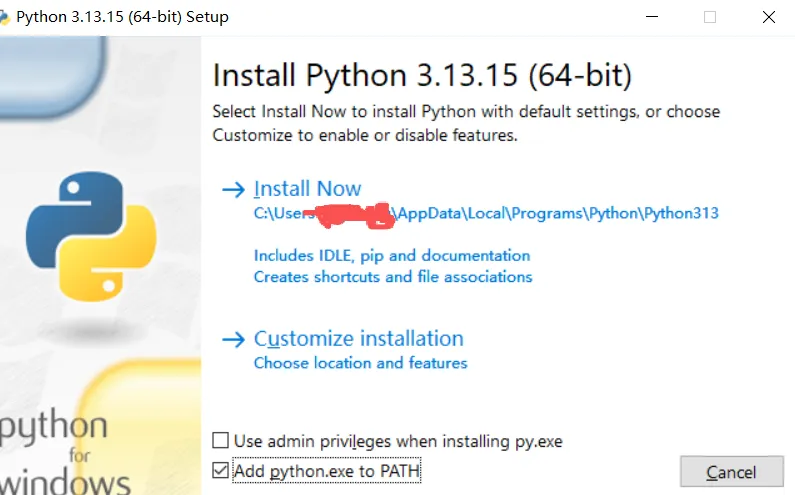Open Customize installation option
The width and height of the screenshot is (795, 495).
click(358, 339)
